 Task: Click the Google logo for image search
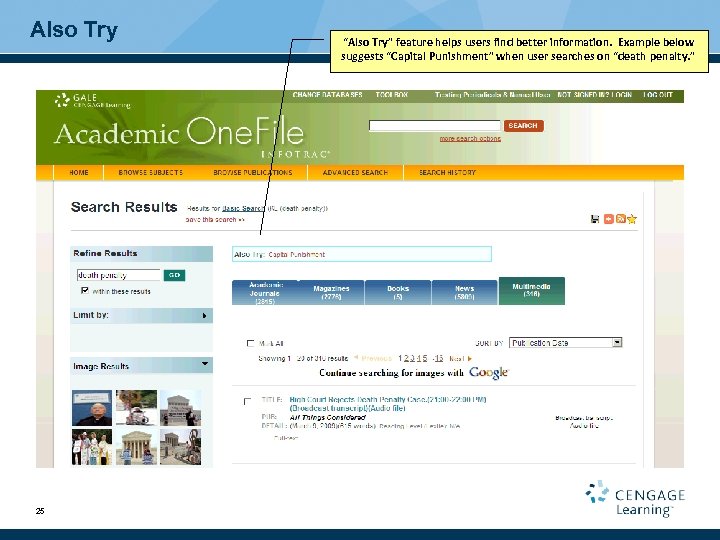[x=489, y=372]
